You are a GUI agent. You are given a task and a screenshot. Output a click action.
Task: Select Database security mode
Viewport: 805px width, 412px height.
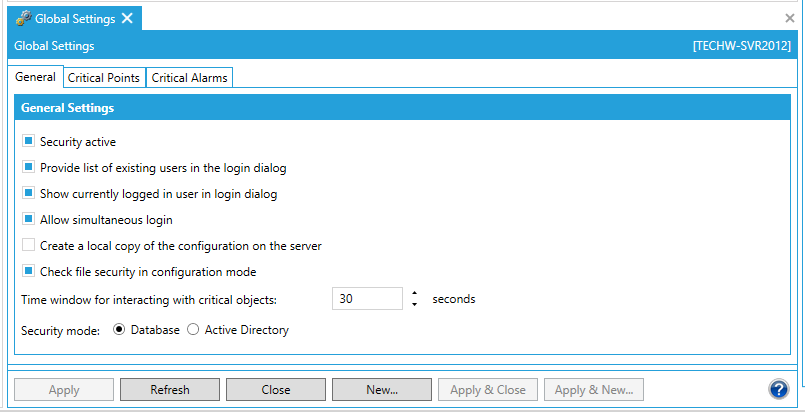pos(120,330)
